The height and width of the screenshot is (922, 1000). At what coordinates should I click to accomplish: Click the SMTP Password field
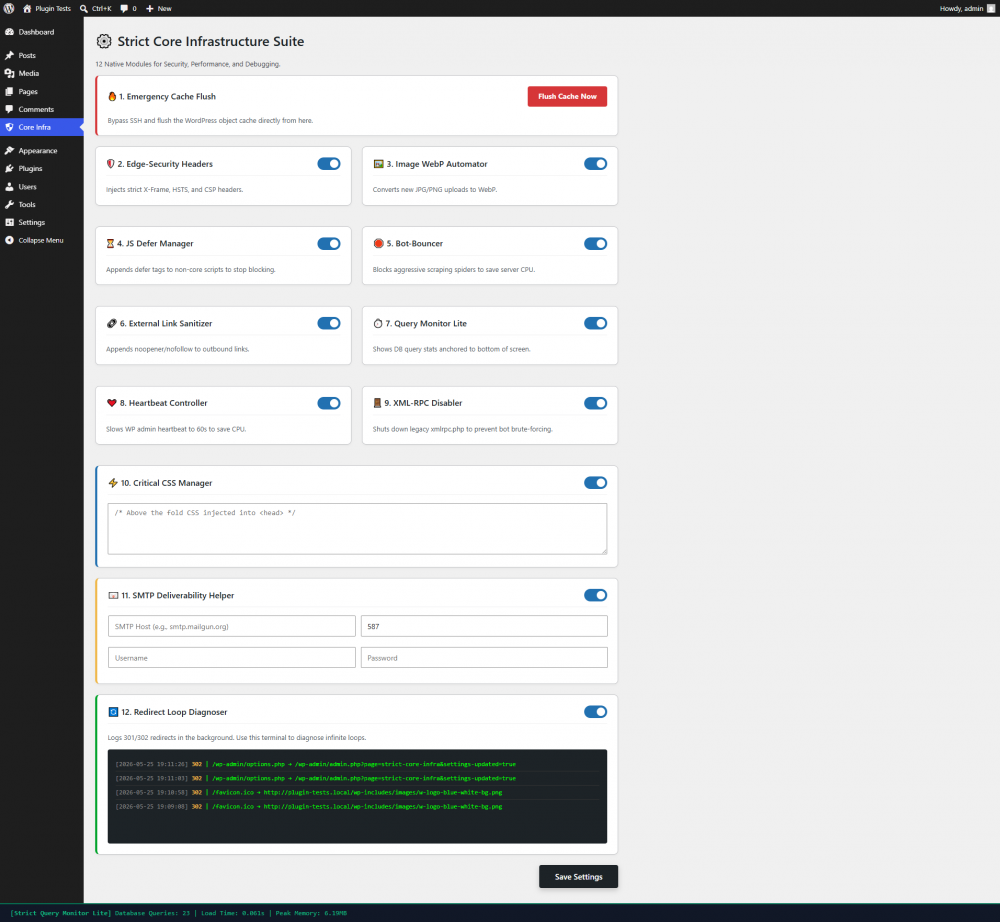tap(484, 657)
